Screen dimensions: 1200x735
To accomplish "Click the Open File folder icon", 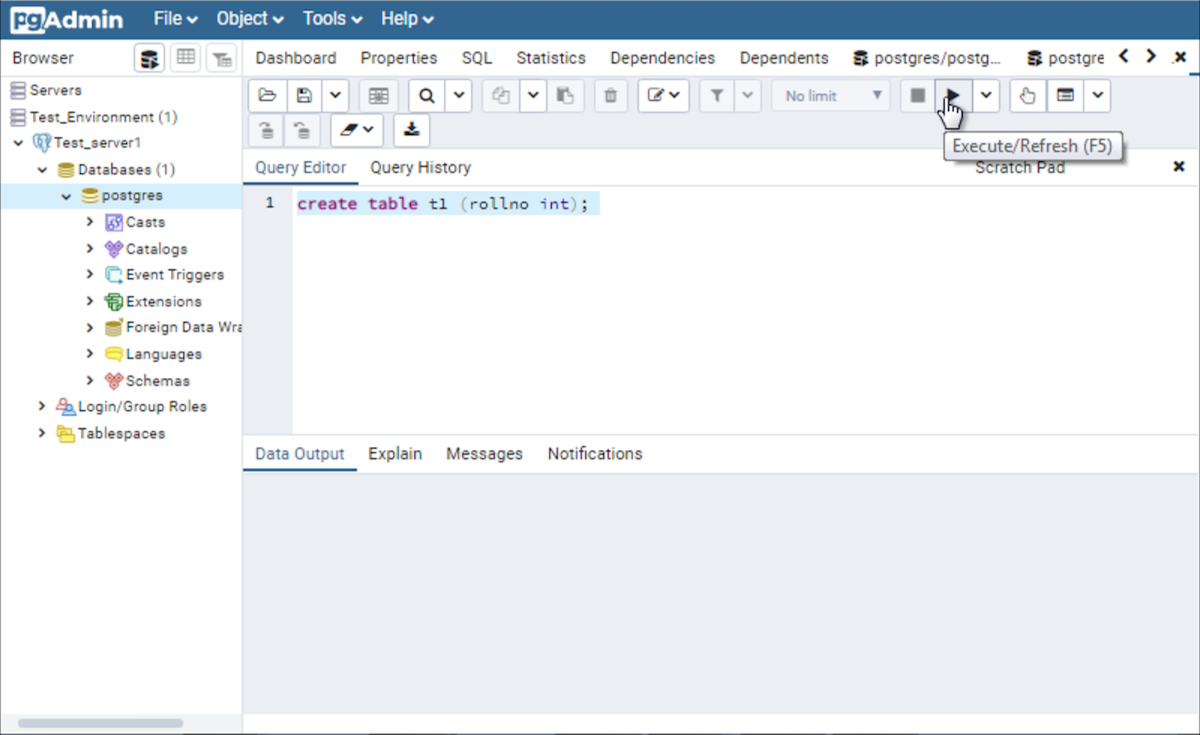I will tap(267, 96).
